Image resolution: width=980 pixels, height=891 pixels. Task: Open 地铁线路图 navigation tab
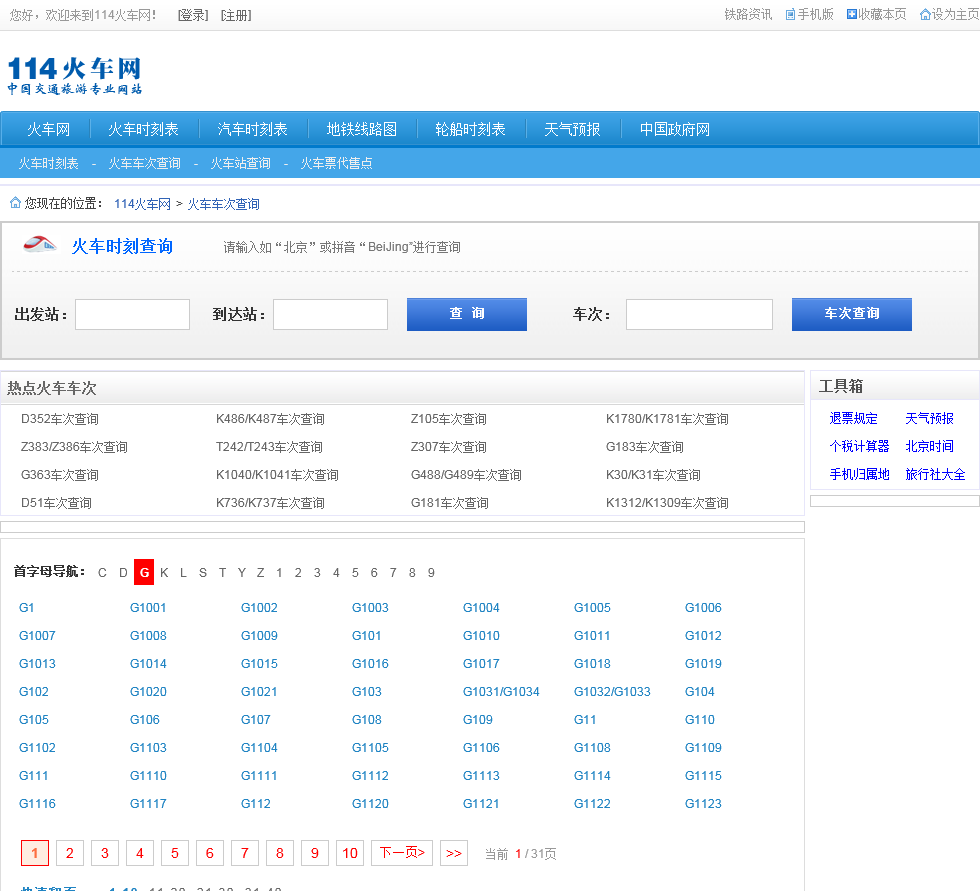click(361, 129)
